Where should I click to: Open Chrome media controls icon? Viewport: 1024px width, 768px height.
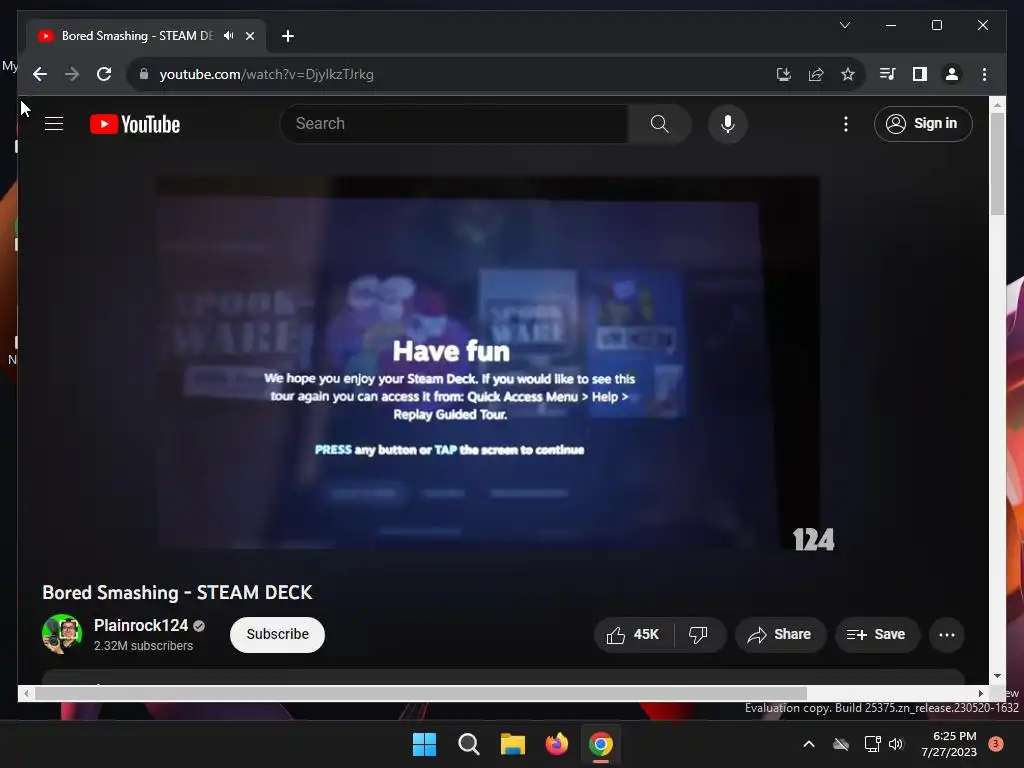coord(888,74)
